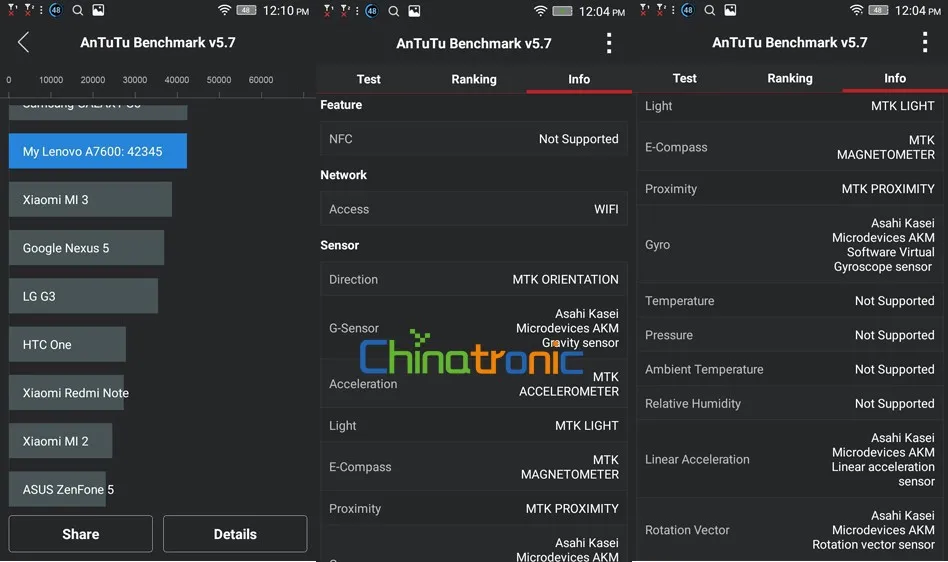Select Xiaomi Redmi Note ranking bar
This screenshot has height=562, width=948.
(x=69, y=393)
